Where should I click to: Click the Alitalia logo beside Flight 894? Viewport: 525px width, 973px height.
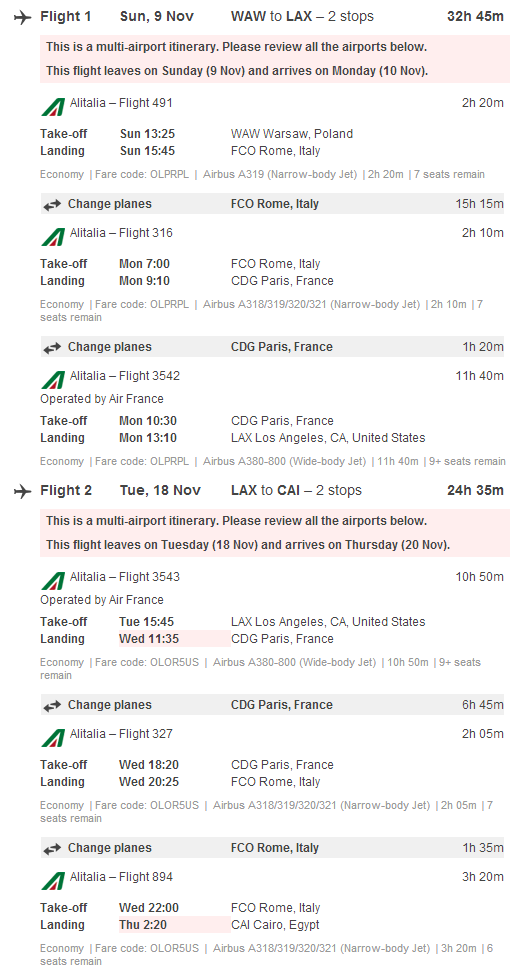53,881
